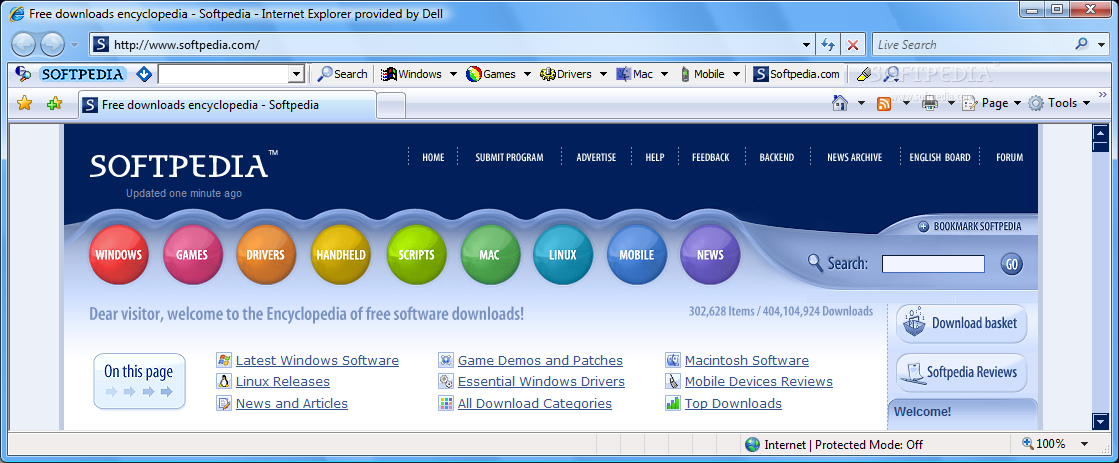This screenshot has height=463, width=1119.
Task: Click the blue down-arrow toolbar icon
Action: tap(144, 73)
